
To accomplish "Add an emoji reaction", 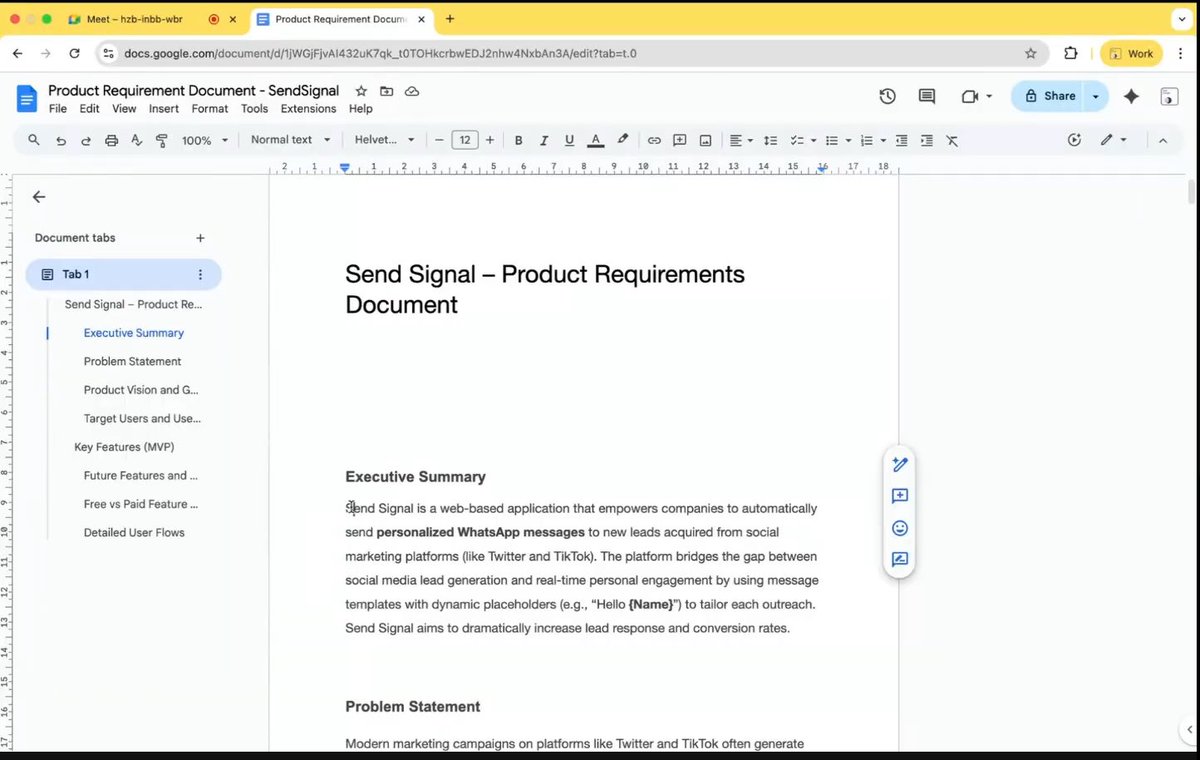I will (900, 528).
